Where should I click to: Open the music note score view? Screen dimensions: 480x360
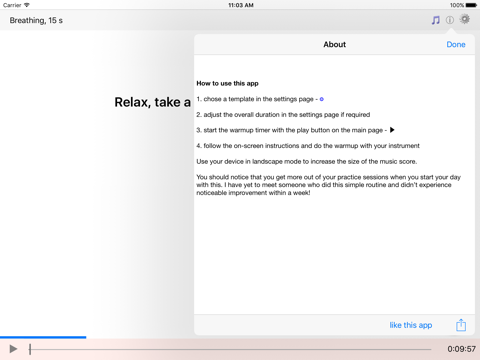point(436,20)
